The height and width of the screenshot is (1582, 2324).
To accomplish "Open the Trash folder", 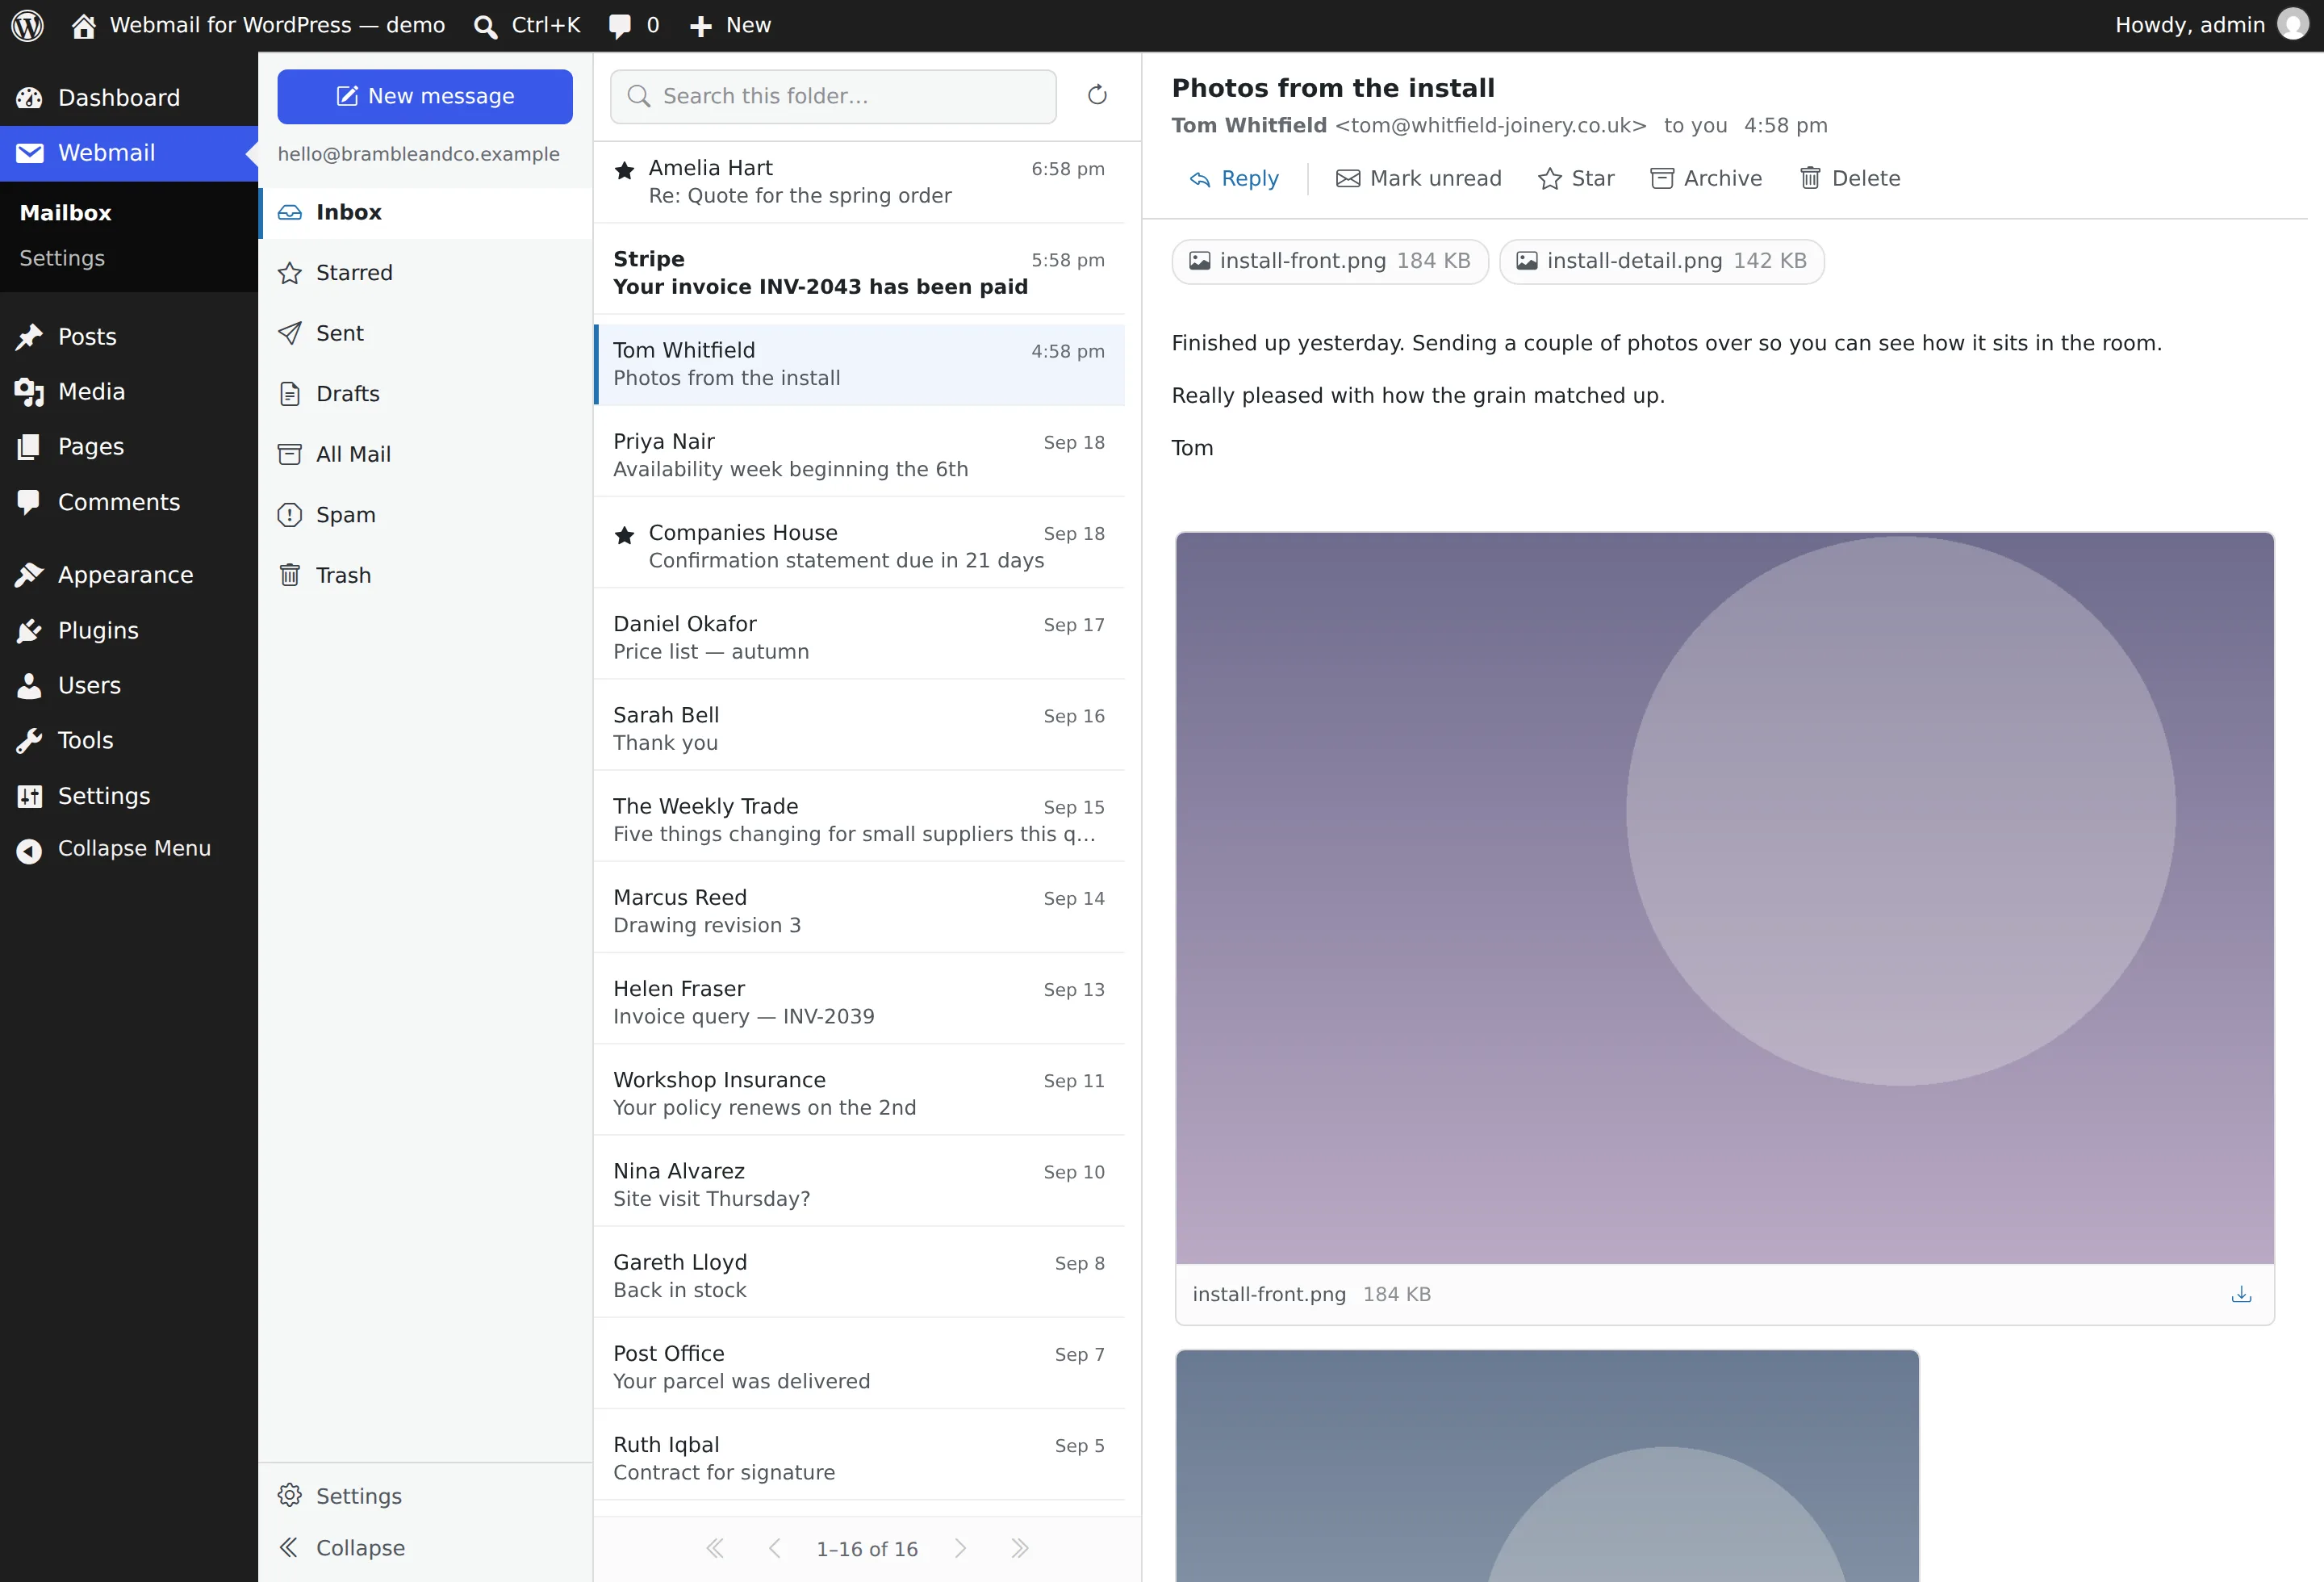I will tap(425, 575).
